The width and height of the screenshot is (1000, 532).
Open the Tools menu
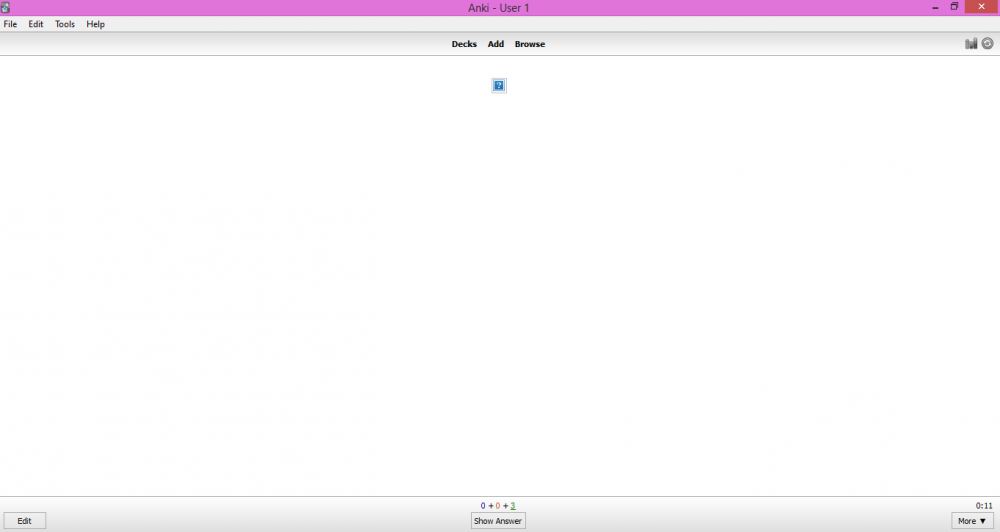65,24
